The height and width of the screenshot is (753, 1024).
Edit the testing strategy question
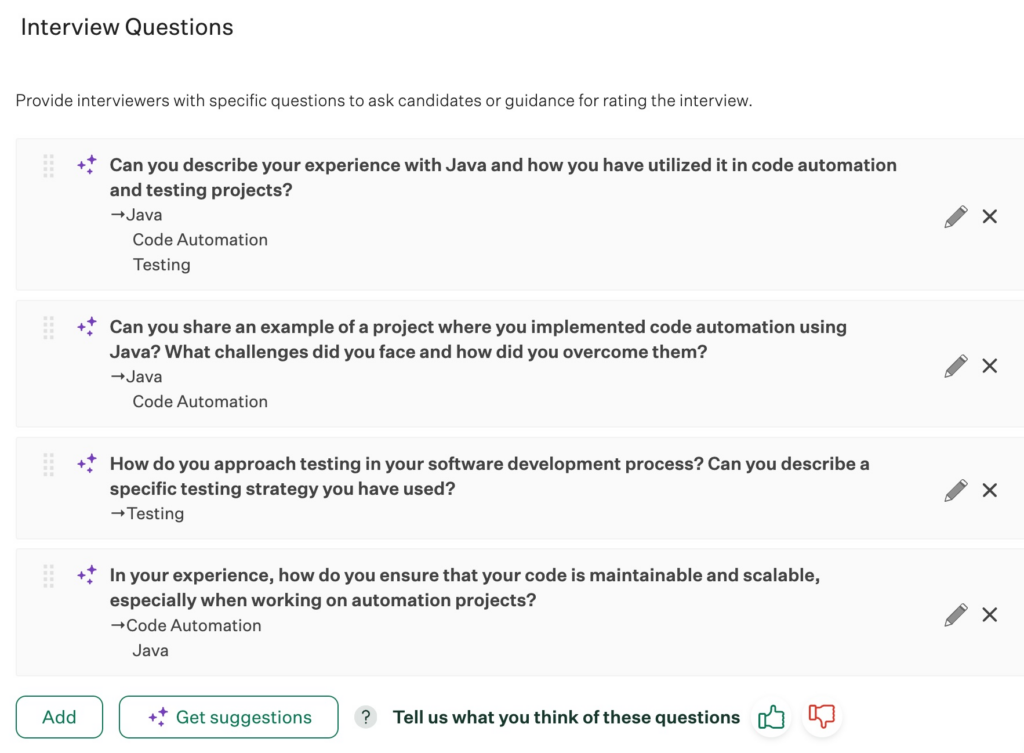955,490
